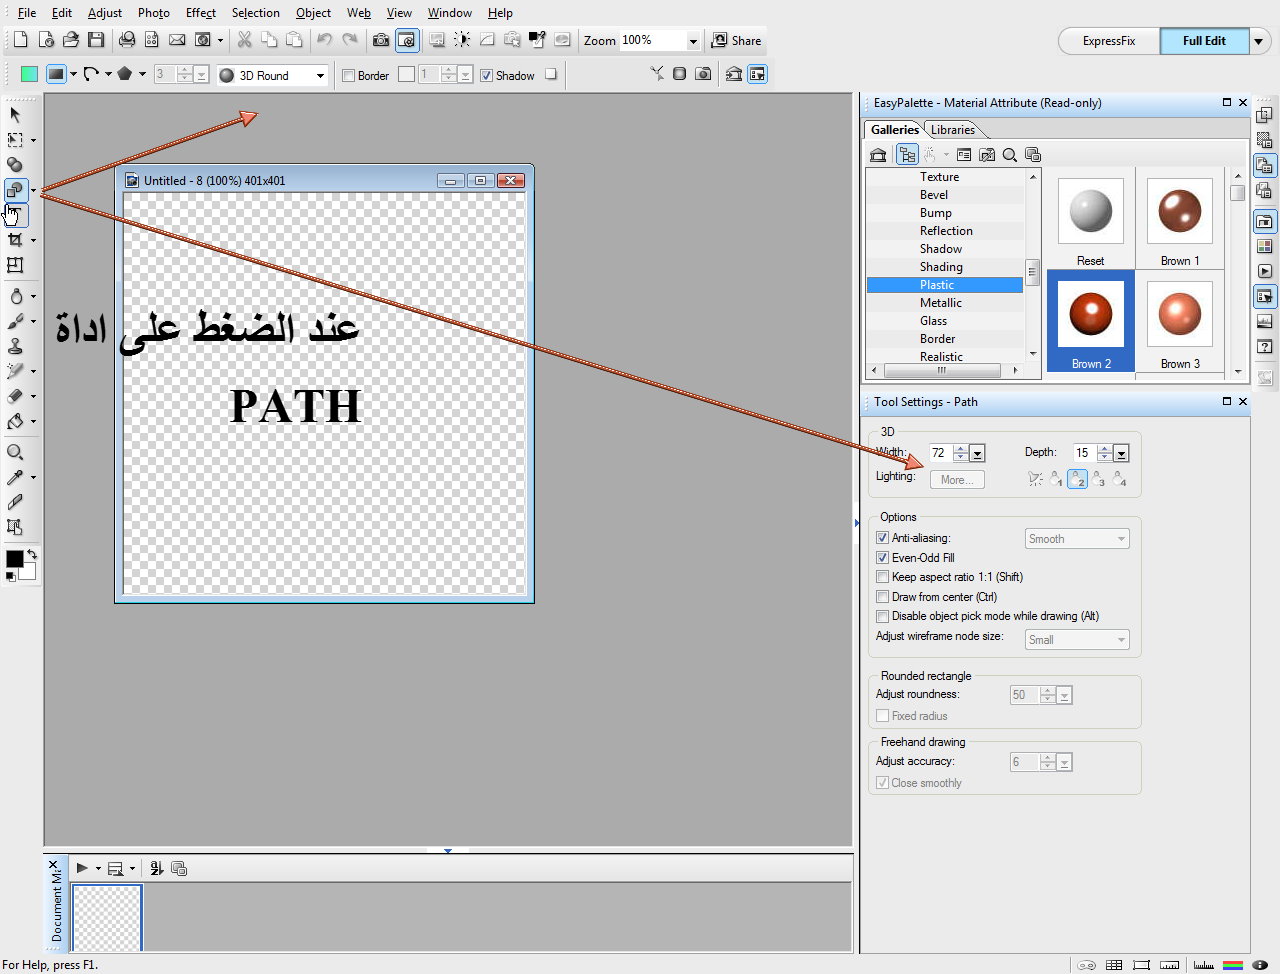This screenshot has height=974, width=1280.
Task: Select the Crop tool
Action: [x=15, y=240]
